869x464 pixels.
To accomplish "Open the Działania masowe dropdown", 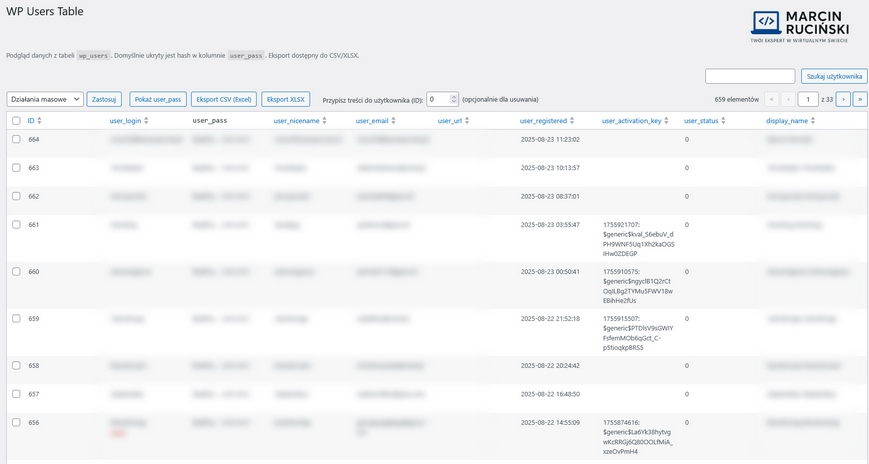I will click(x=45, y=99).
